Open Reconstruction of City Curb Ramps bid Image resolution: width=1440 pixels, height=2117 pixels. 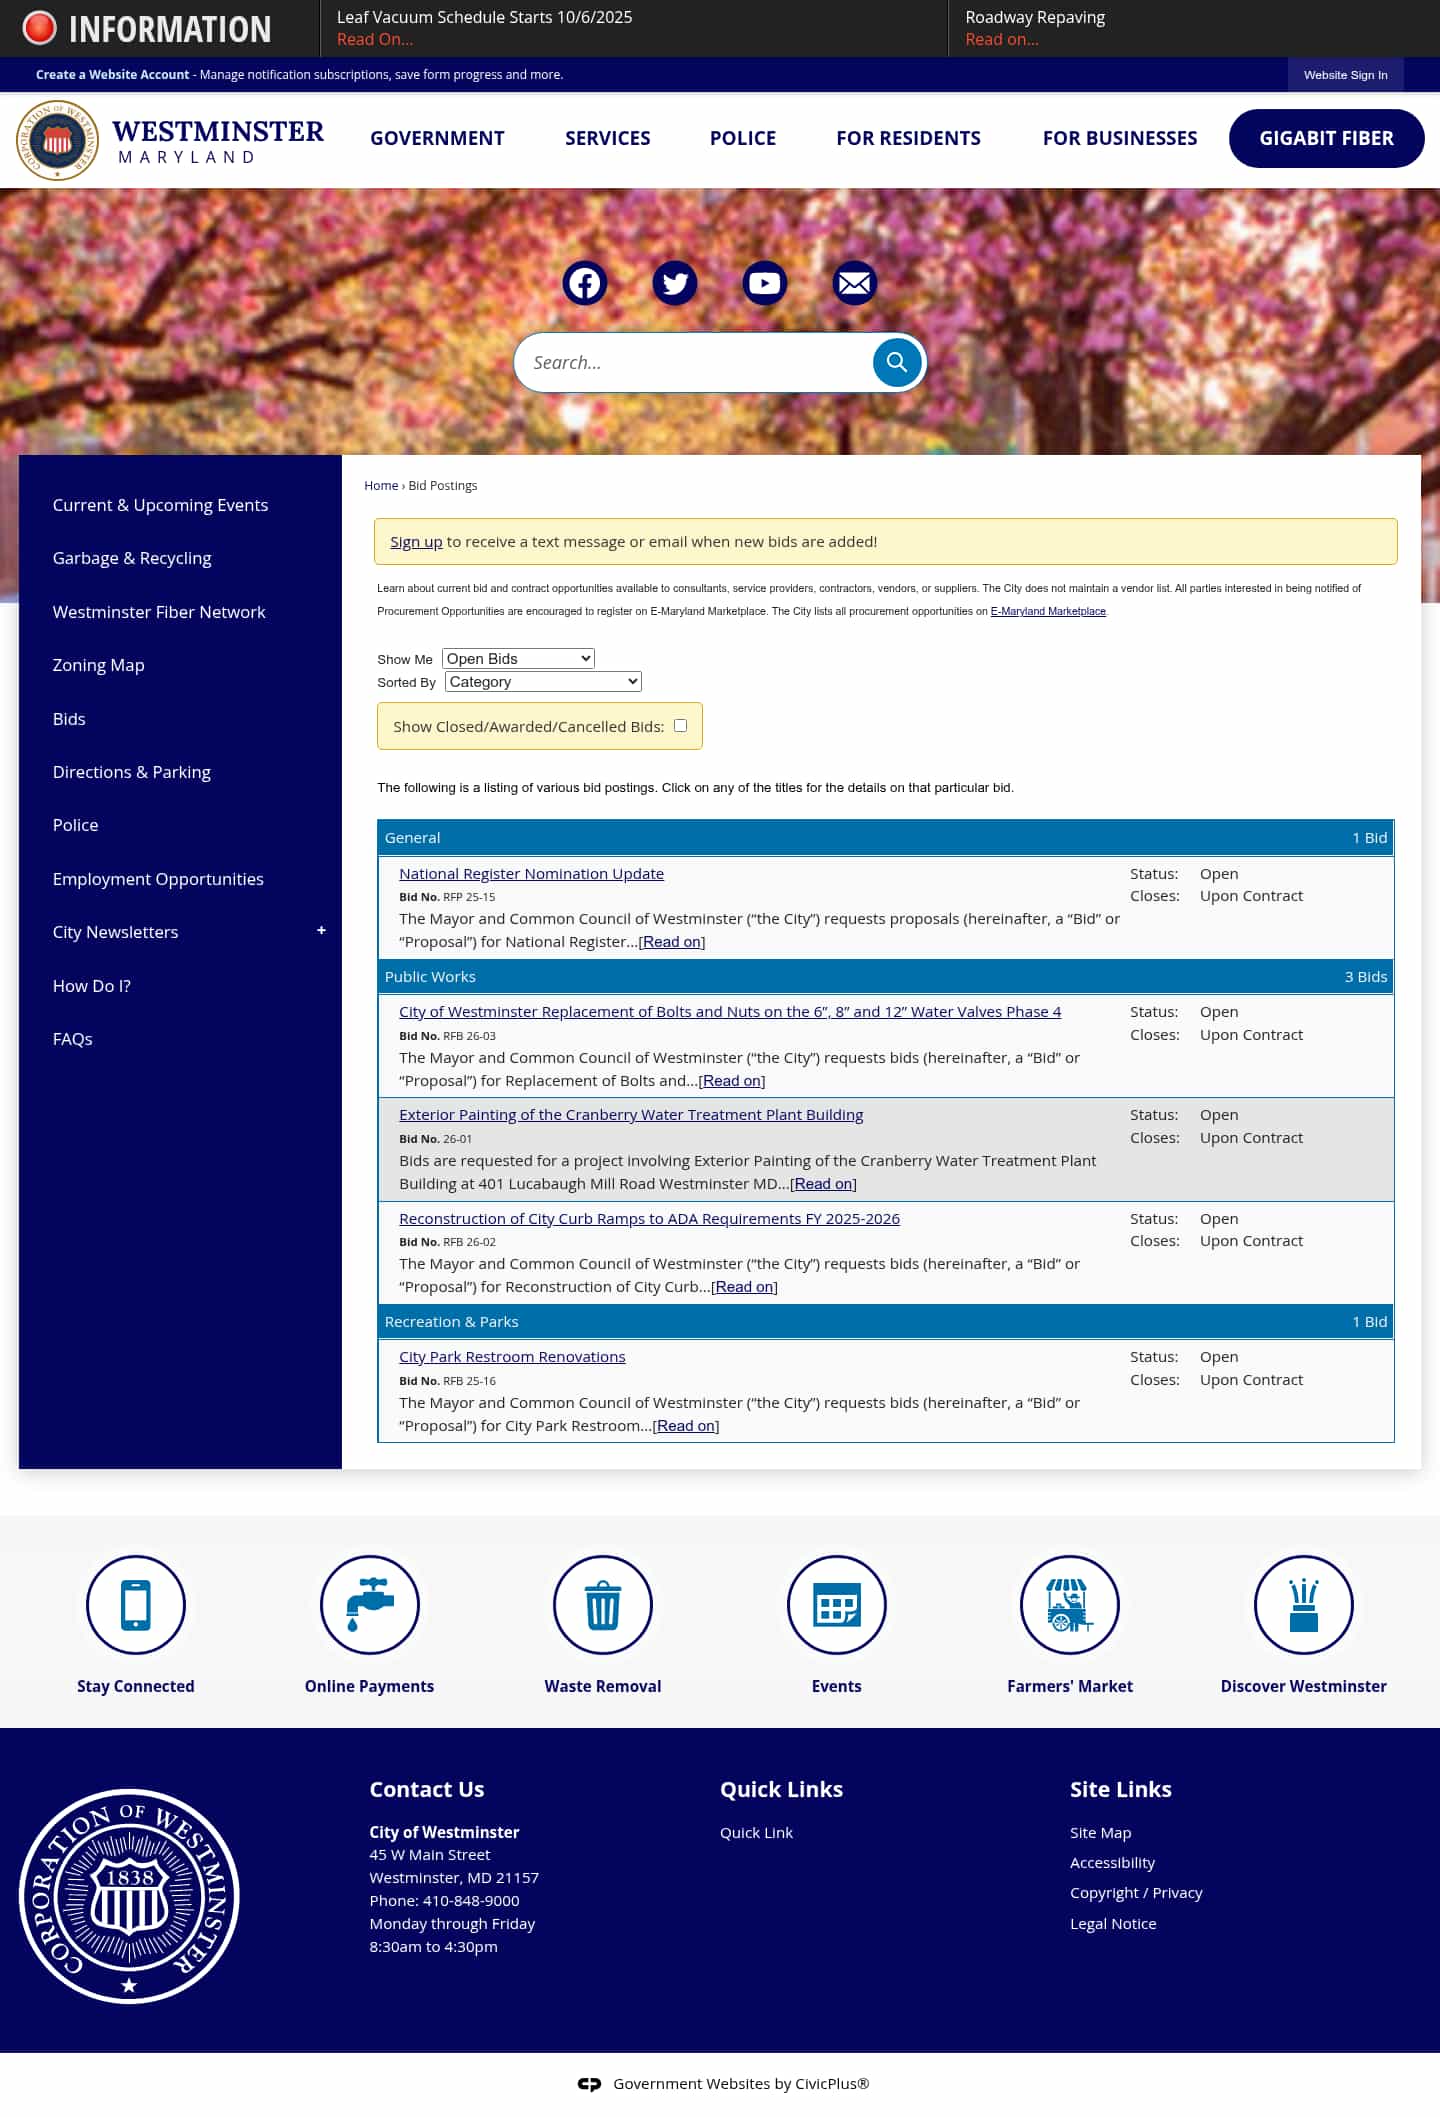[x=649, y=1219]
